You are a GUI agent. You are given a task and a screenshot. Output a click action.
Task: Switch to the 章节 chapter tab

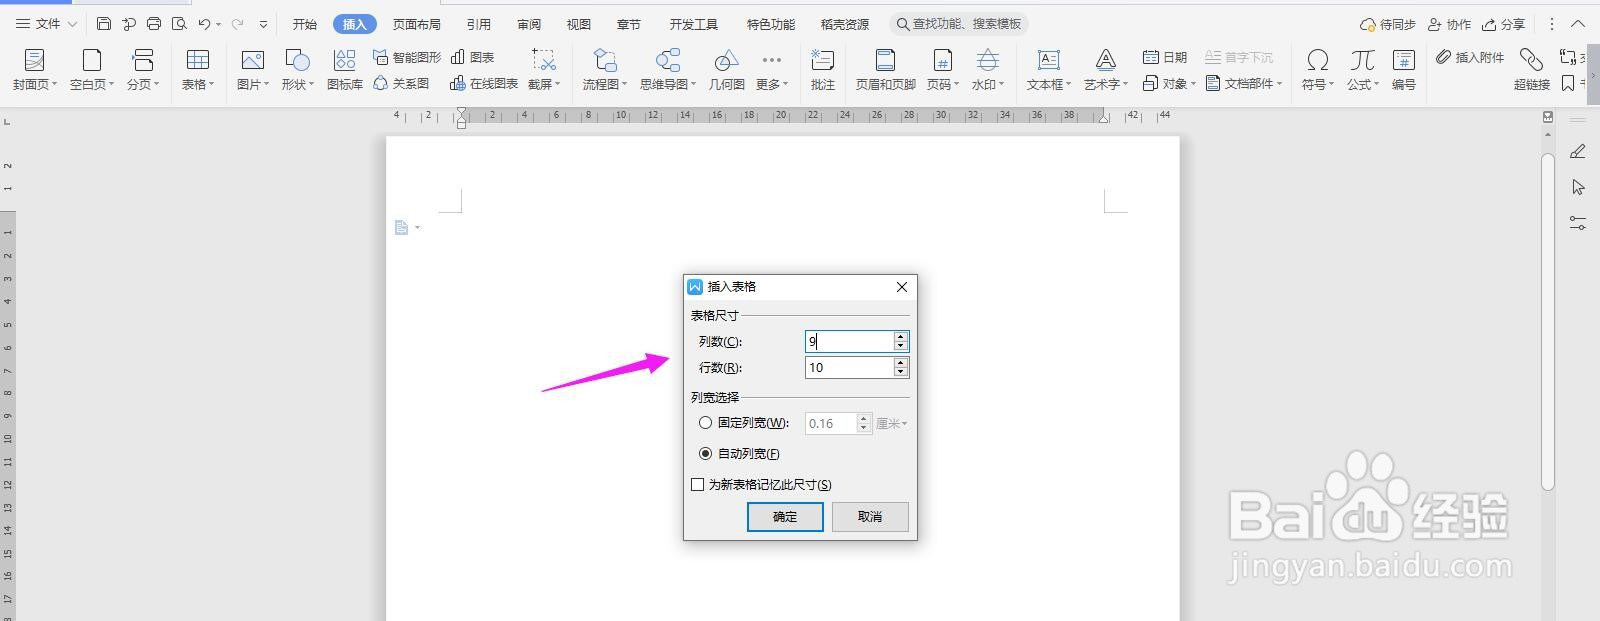(629, 24)
